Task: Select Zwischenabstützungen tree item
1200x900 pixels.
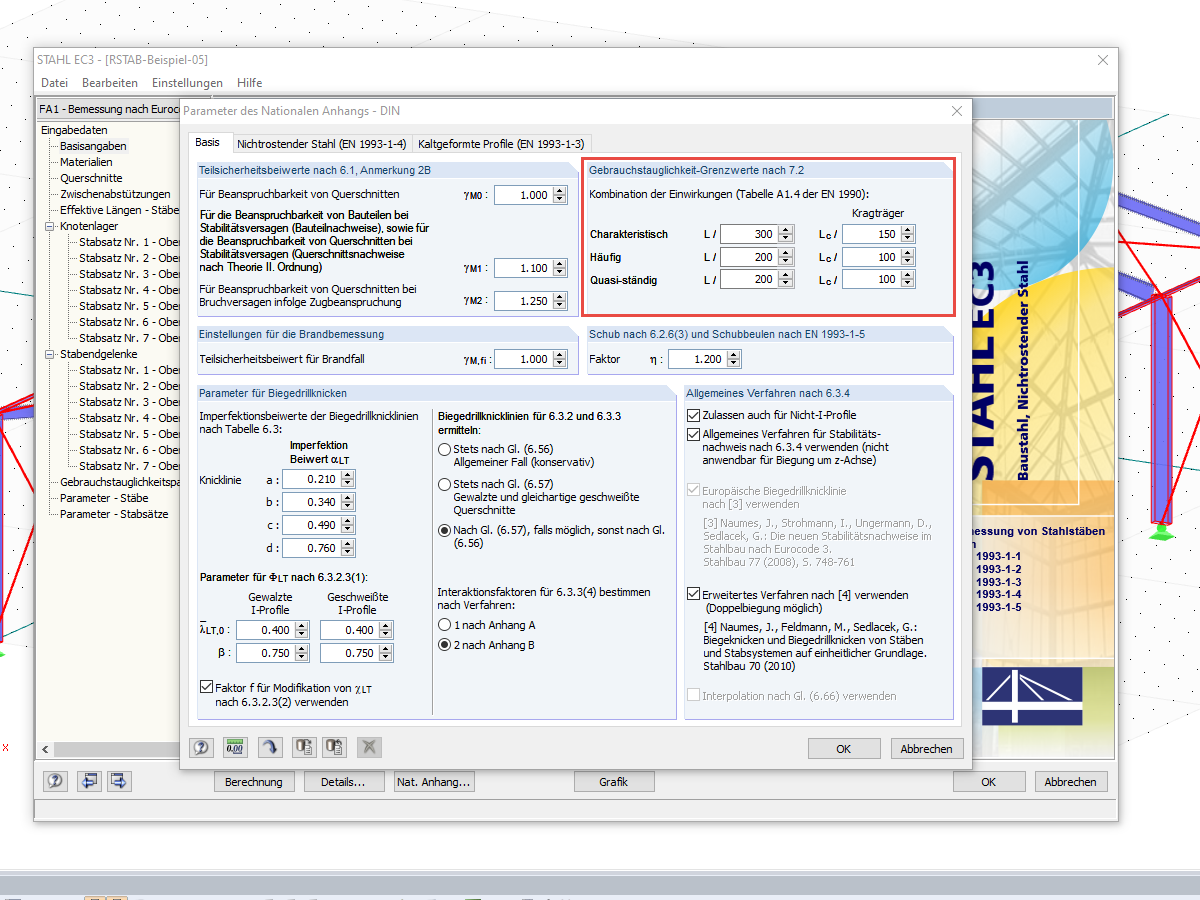Action: (115, 194)
